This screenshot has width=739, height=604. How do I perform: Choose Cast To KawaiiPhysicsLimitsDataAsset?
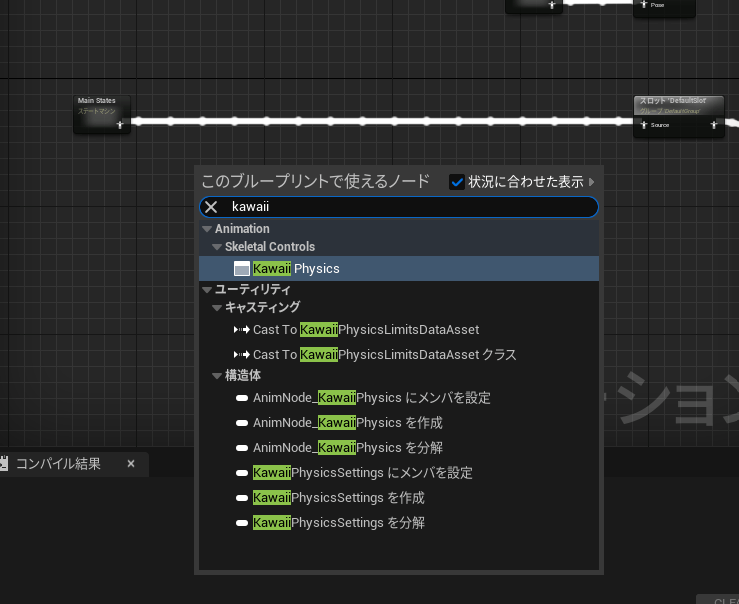(399, 330)
